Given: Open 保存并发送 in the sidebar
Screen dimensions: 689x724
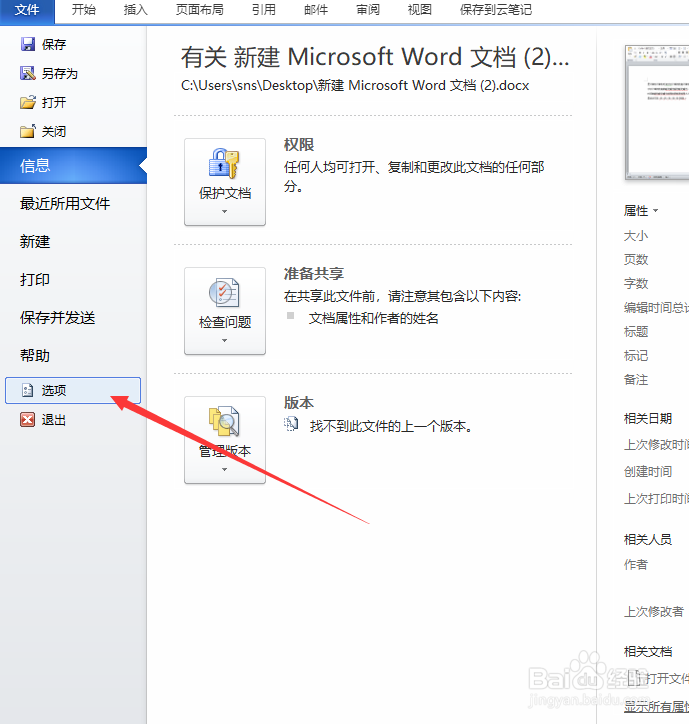Looking at the screenshot, I should [57, 318].
